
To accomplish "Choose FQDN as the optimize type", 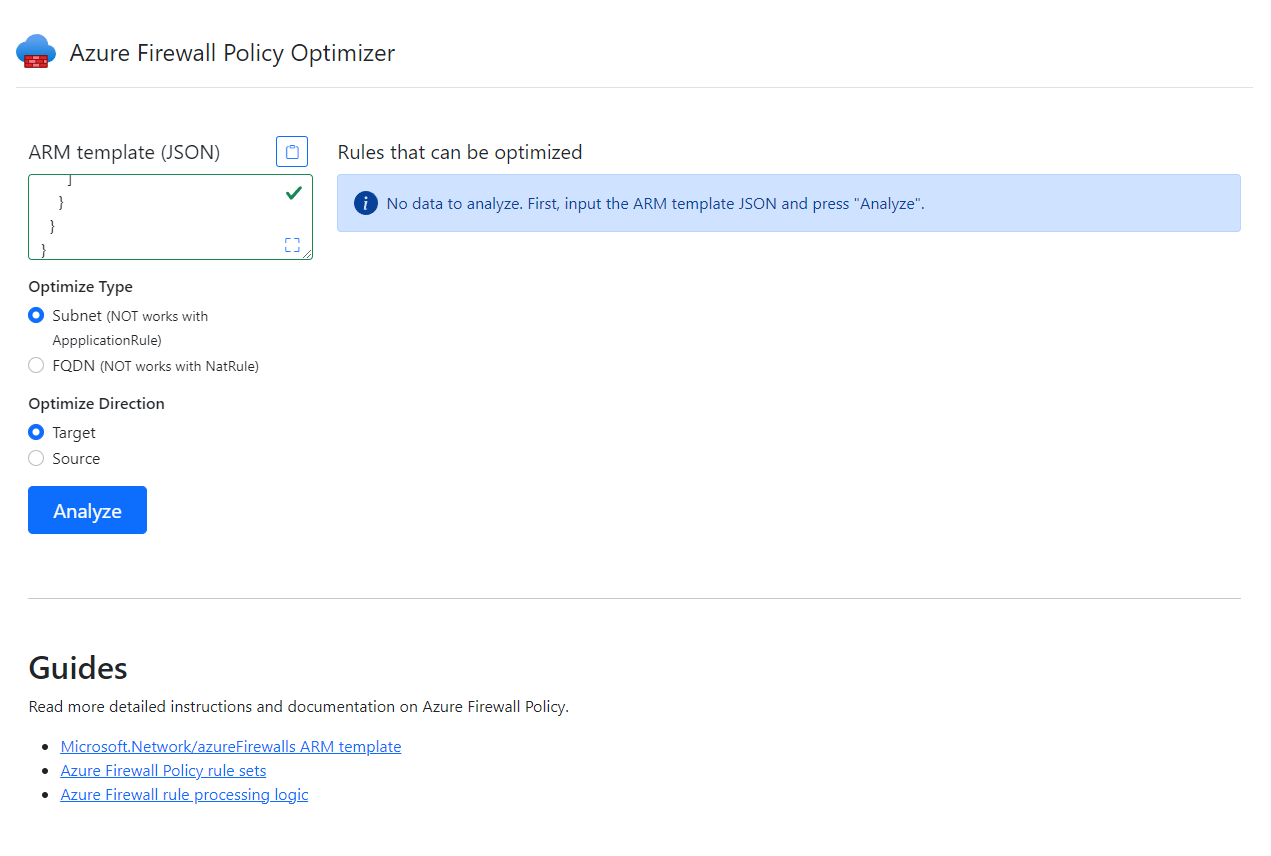I will pos(36,365).
